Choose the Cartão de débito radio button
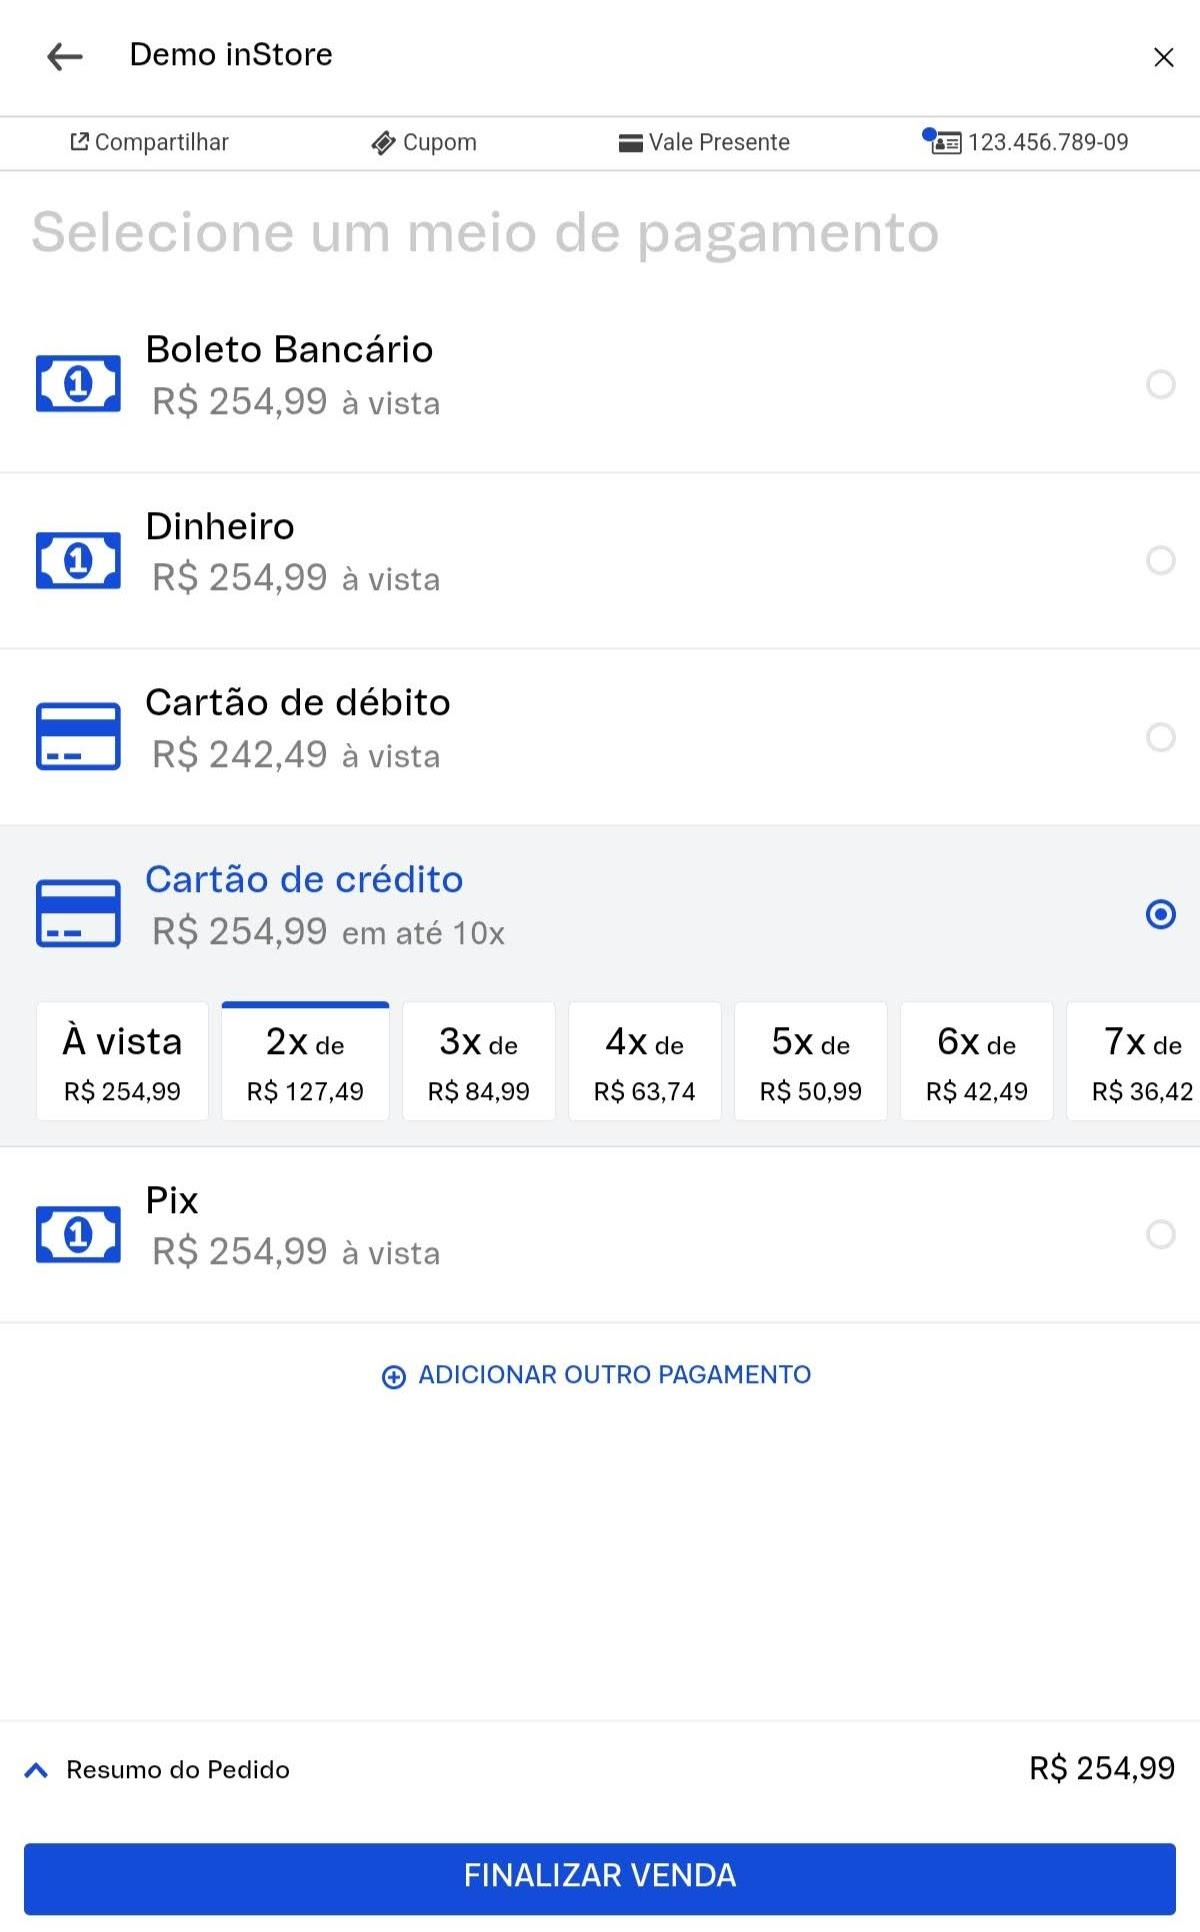 (1160, 737)
